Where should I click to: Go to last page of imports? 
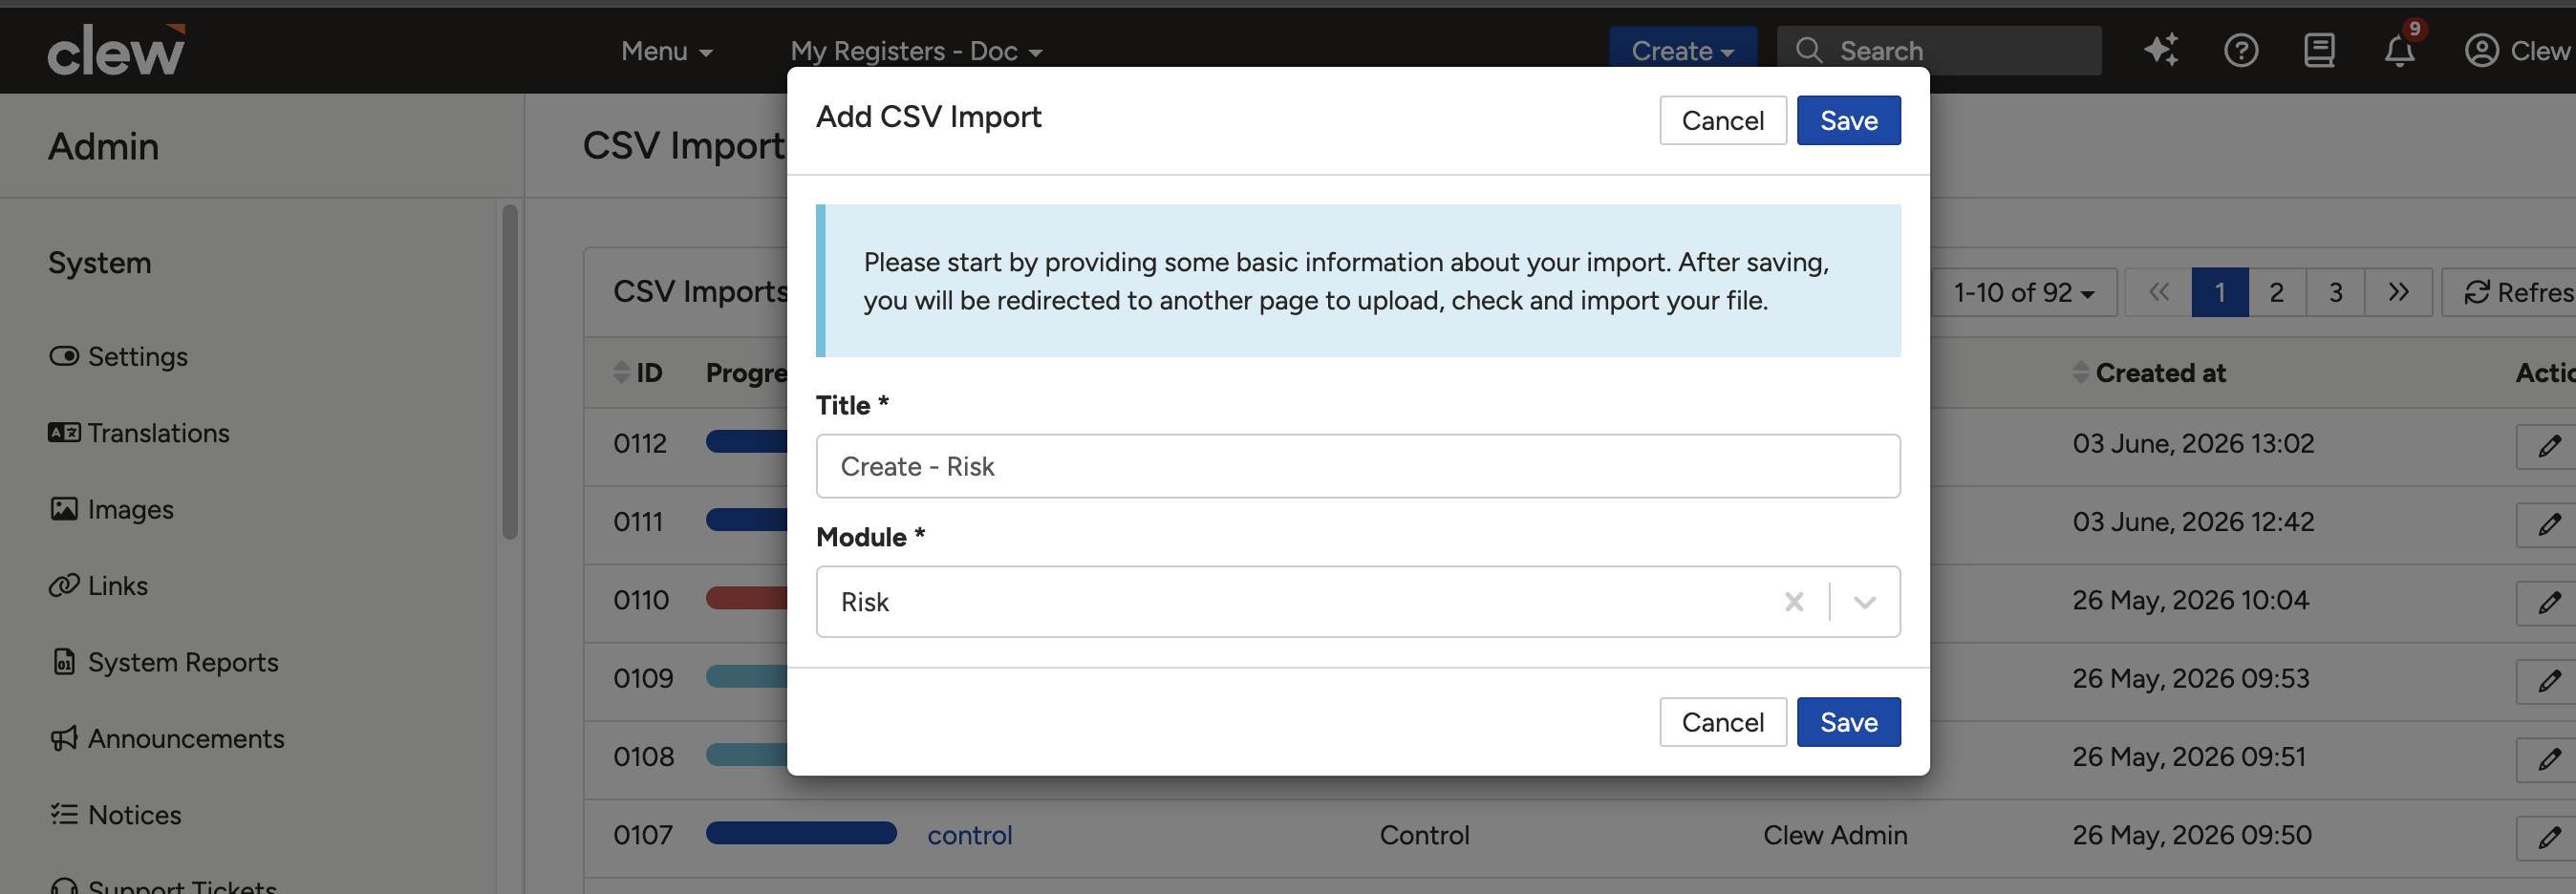[x=2397, y=292]
